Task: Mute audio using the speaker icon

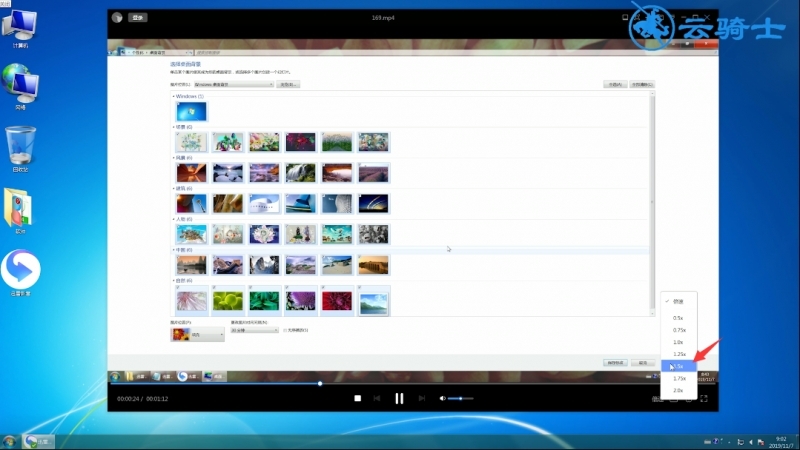Action: tap(442, 398)
